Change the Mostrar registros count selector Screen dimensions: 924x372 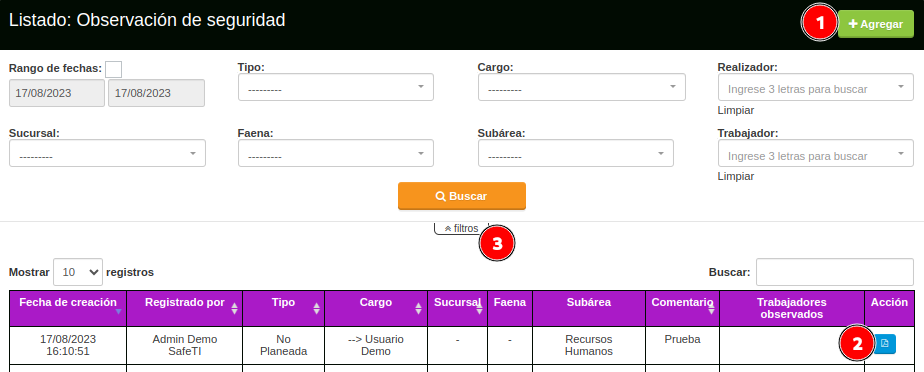click(78, 272)
